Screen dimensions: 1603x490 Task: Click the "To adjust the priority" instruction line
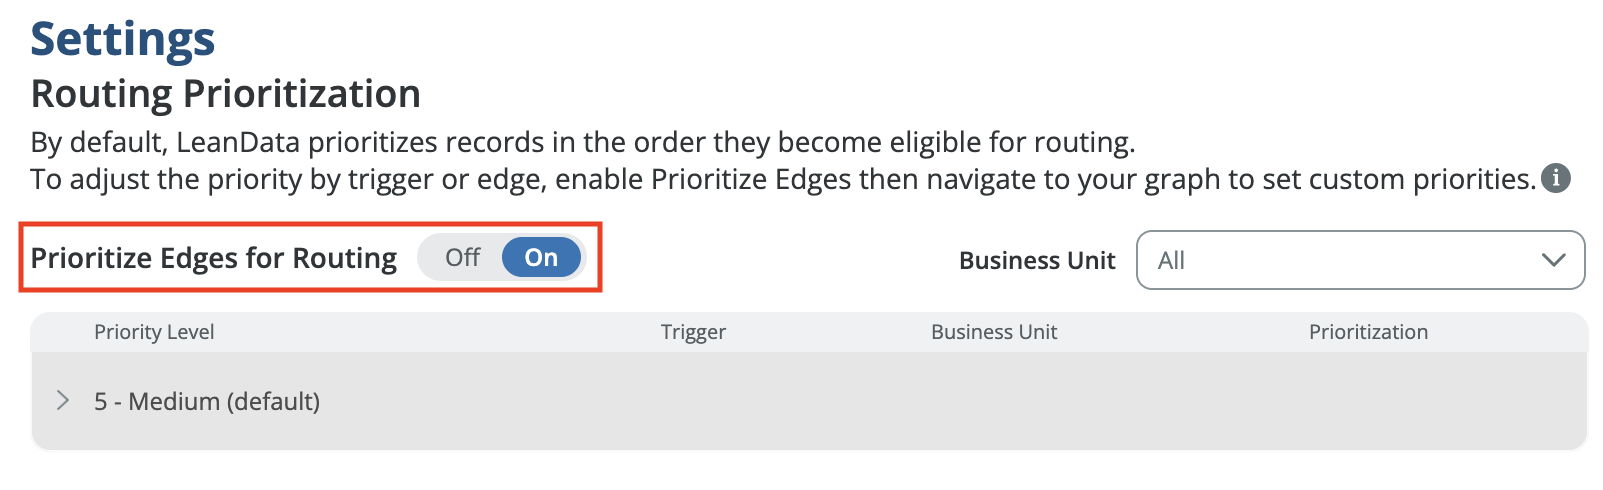pos(782,179)
